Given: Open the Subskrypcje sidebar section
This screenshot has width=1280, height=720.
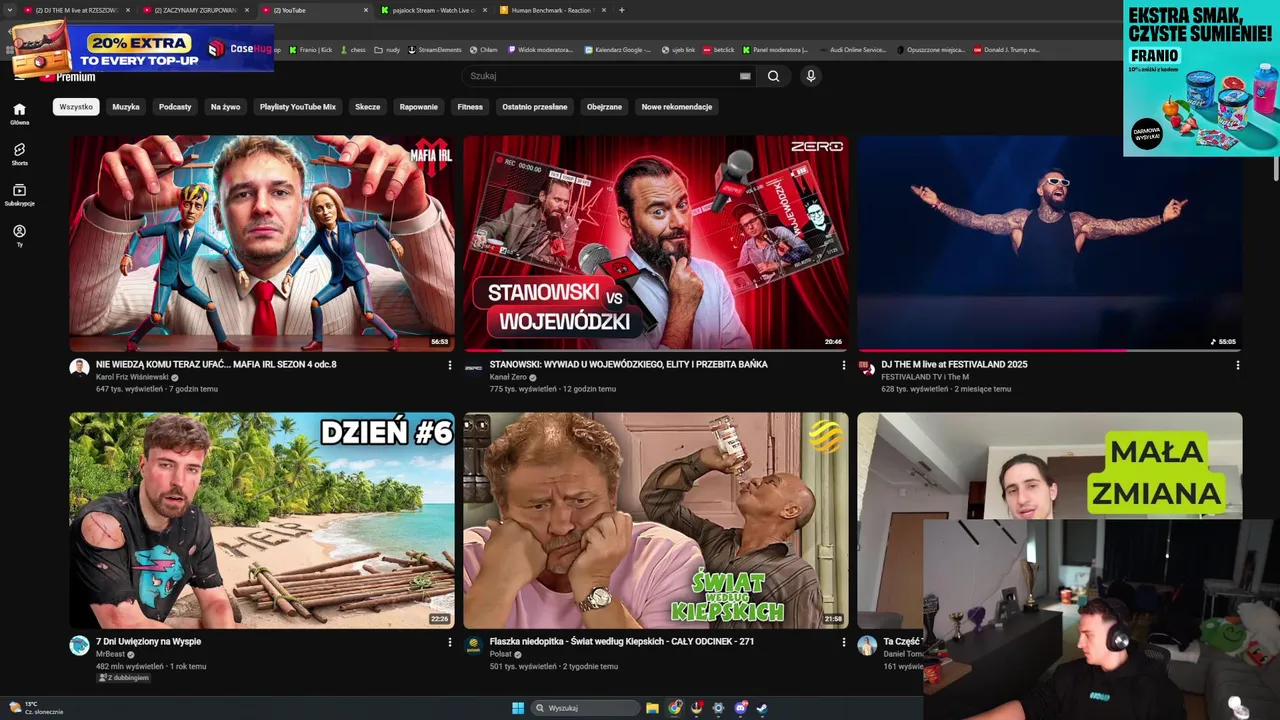Looking at the screenshot, I should (19, 195).
